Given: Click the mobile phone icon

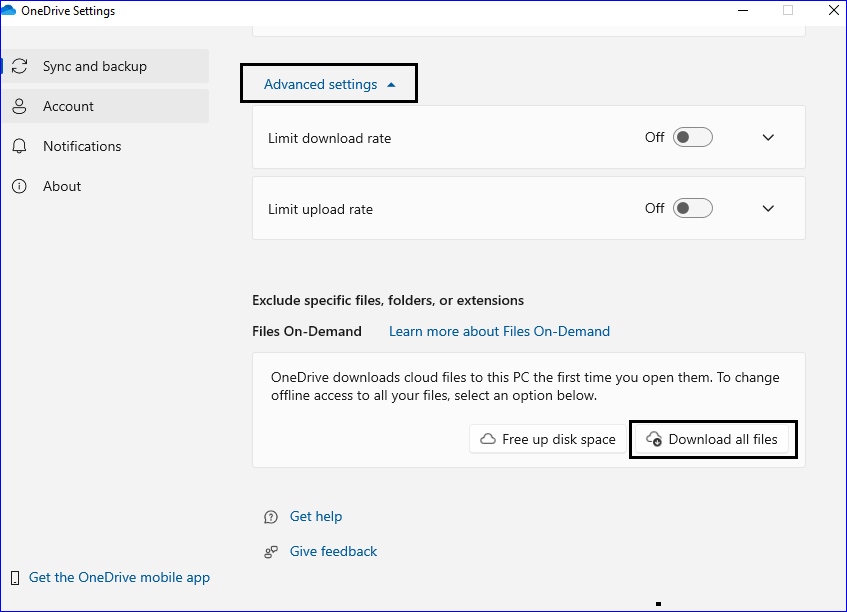Looking at the screenshot, I should 15,578.
